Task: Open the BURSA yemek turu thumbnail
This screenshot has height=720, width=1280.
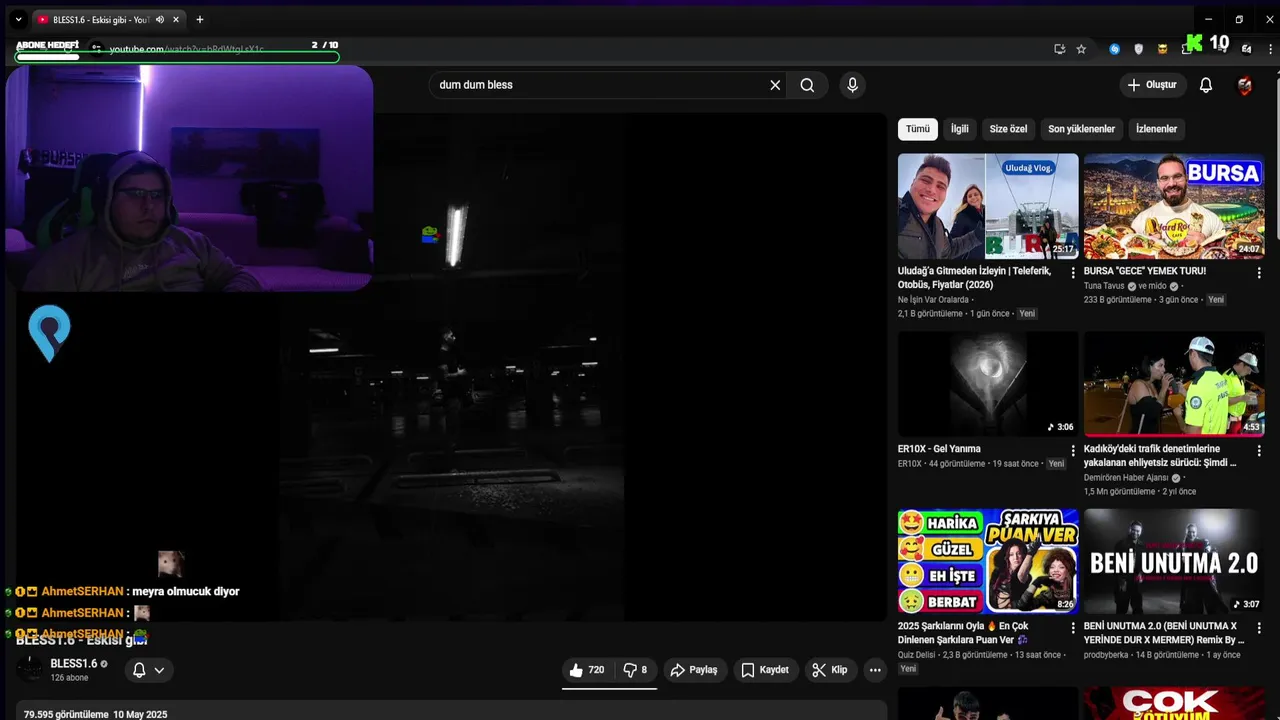Action: click(1174, 206)
